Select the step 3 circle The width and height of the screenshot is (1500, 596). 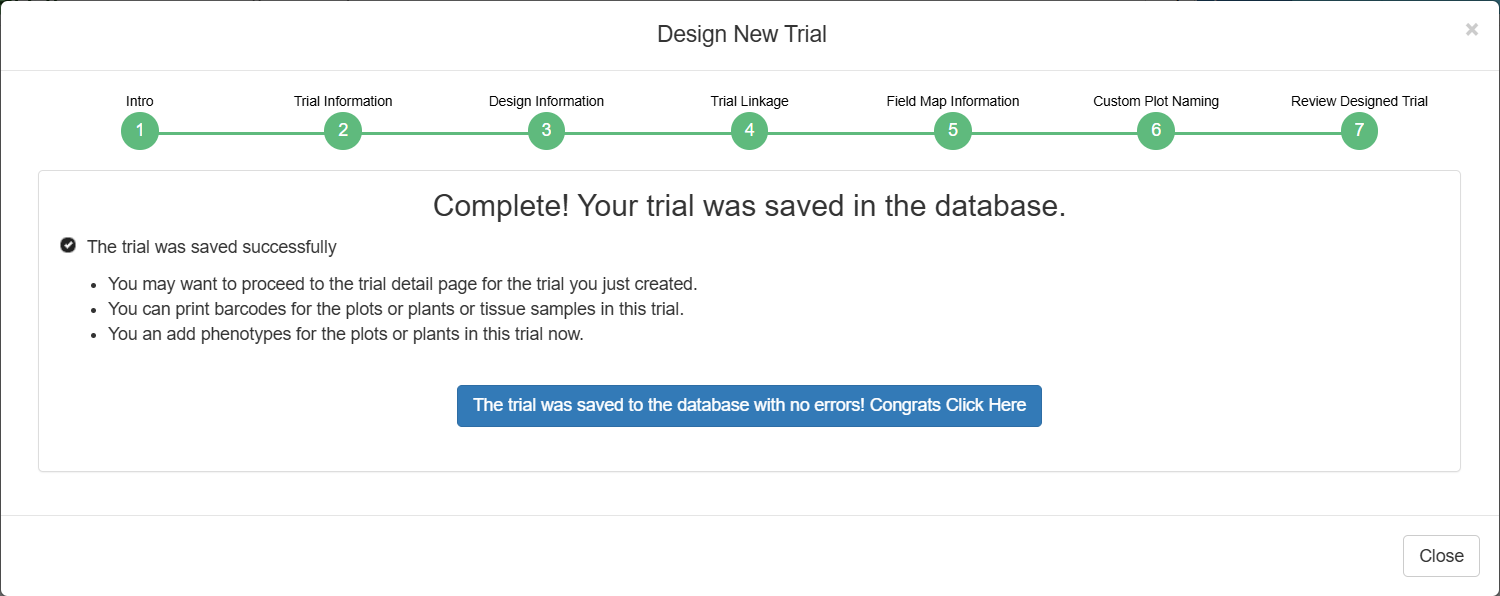click(x=546, y=131)
